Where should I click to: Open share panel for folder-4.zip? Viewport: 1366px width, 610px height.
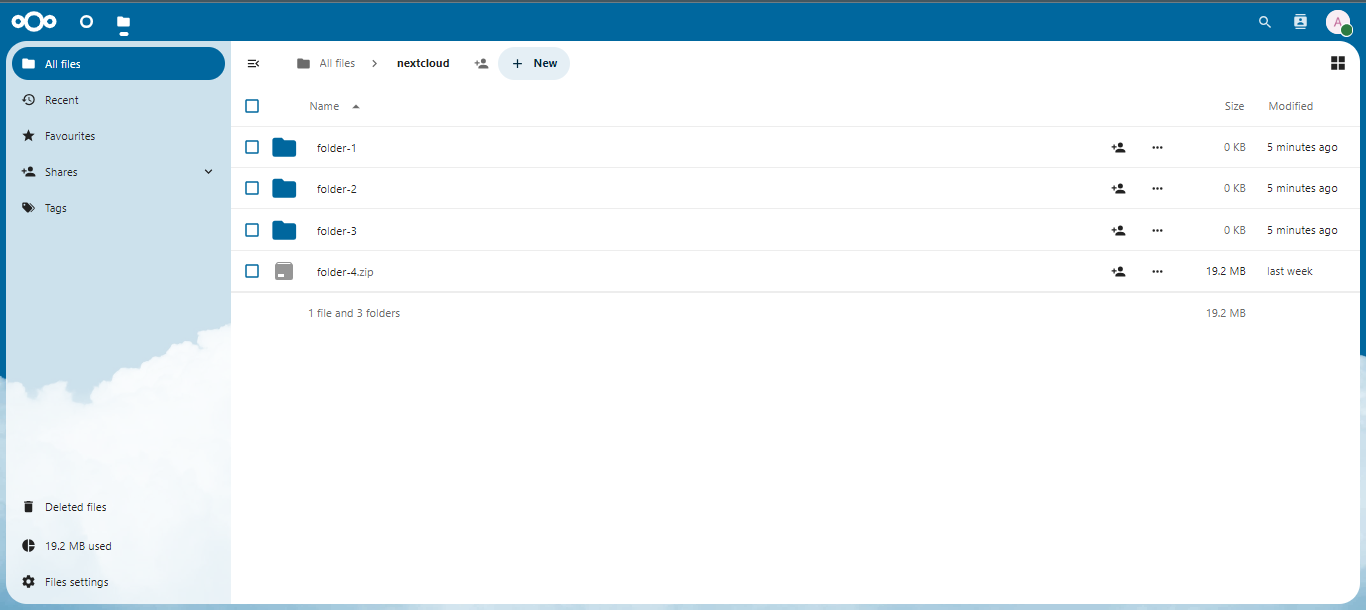click(x=1118, y=271)
